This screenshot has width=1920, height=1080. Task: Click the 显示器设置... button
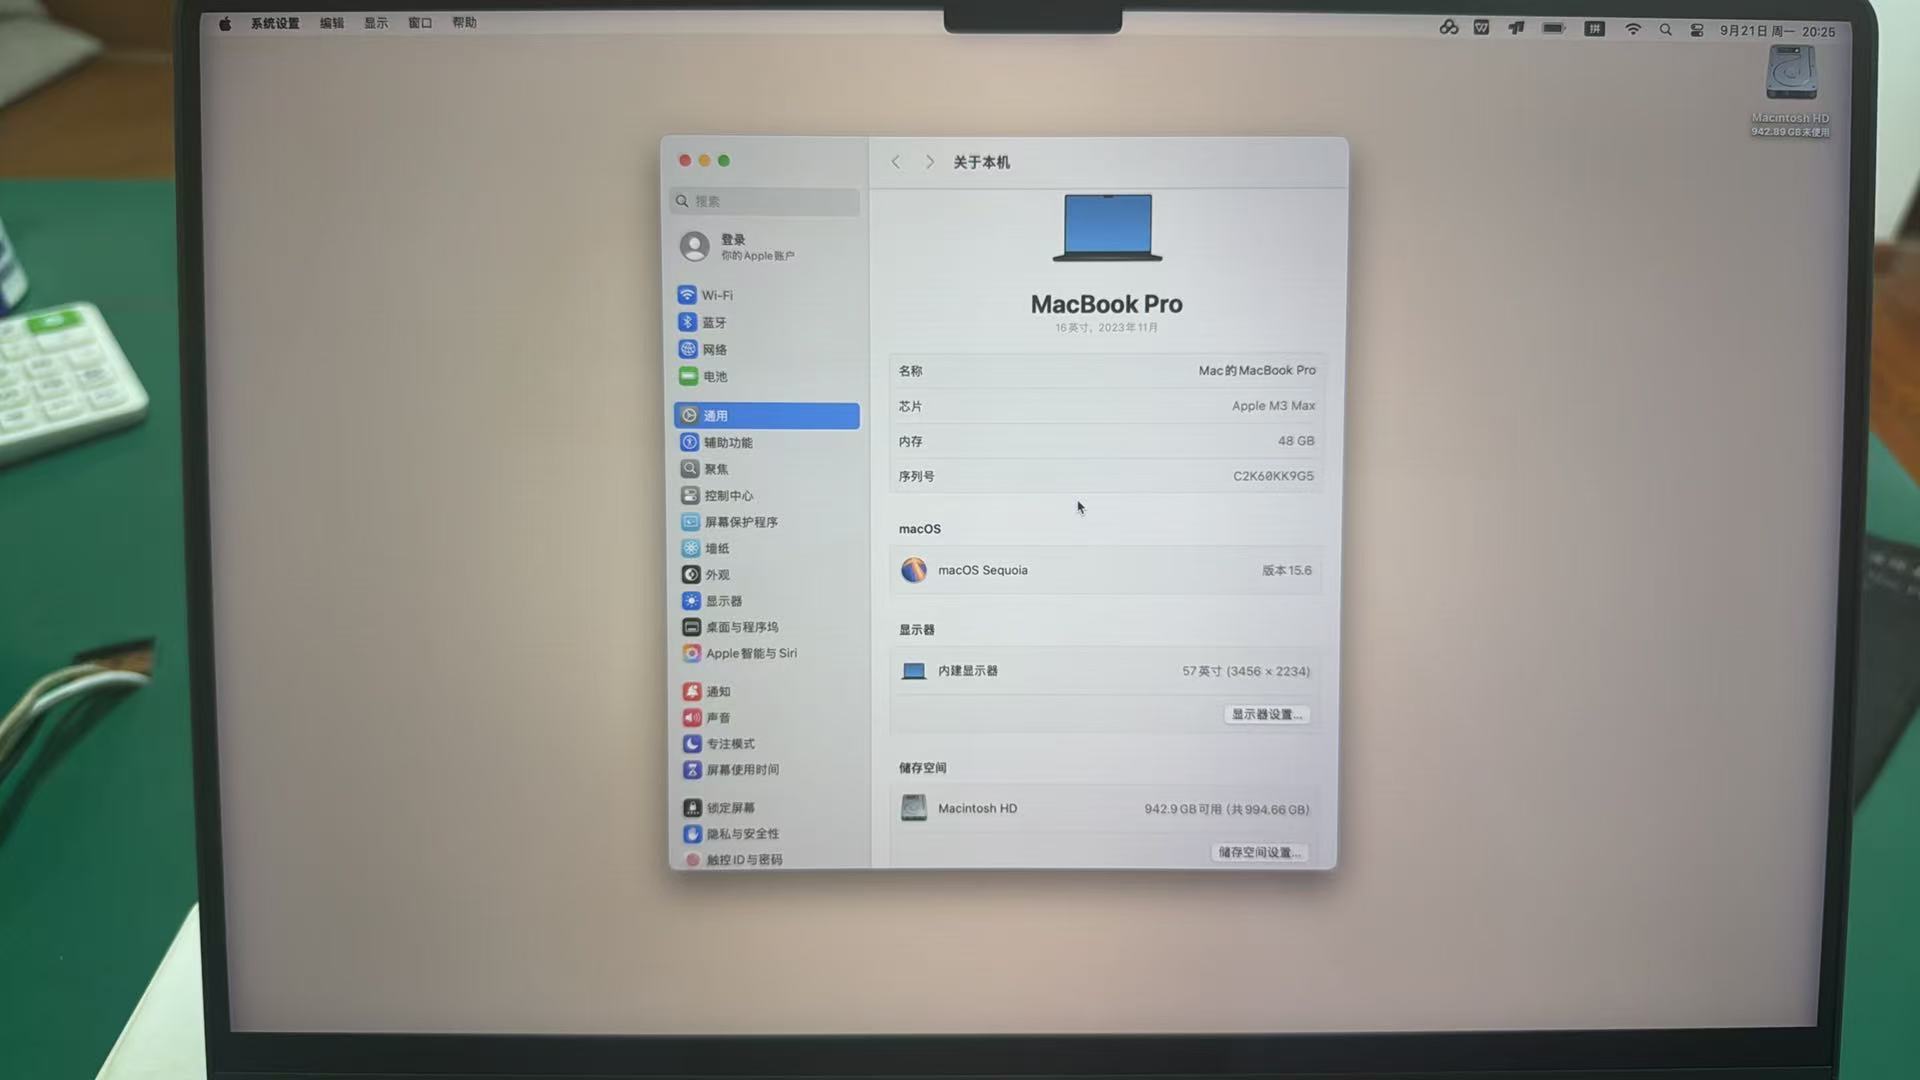point(1266,714)
